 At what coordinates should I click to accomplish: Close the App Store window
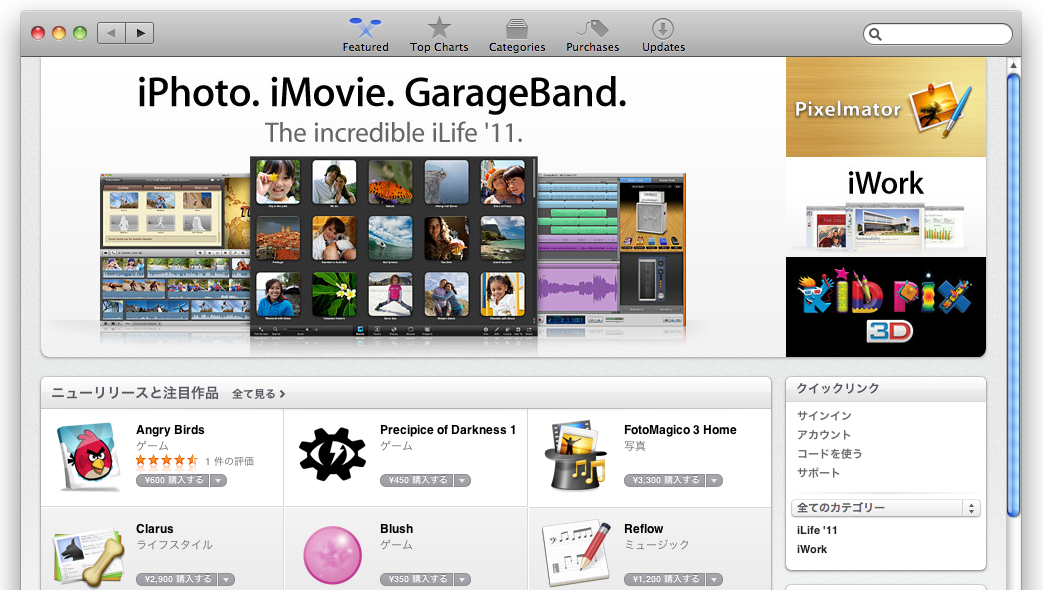click(38, 33)
